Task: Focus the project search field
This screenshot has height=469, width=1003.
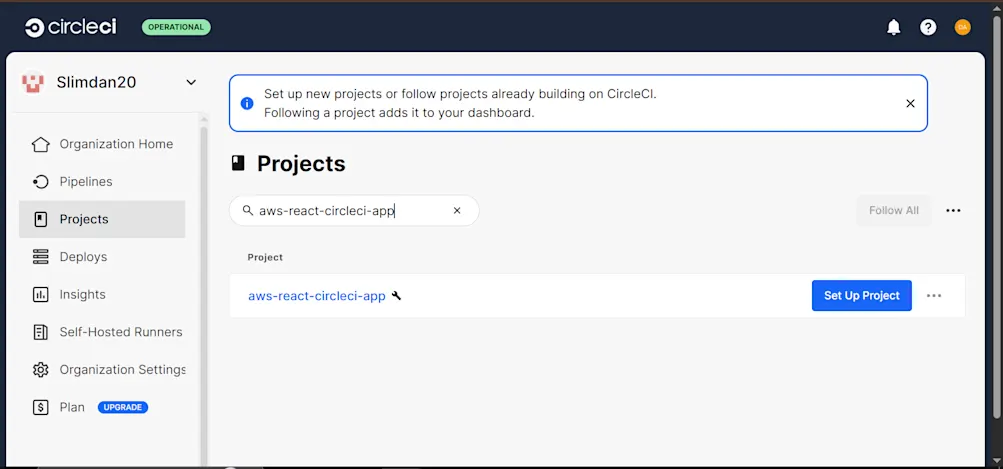Action: click(x=354, y=211)
